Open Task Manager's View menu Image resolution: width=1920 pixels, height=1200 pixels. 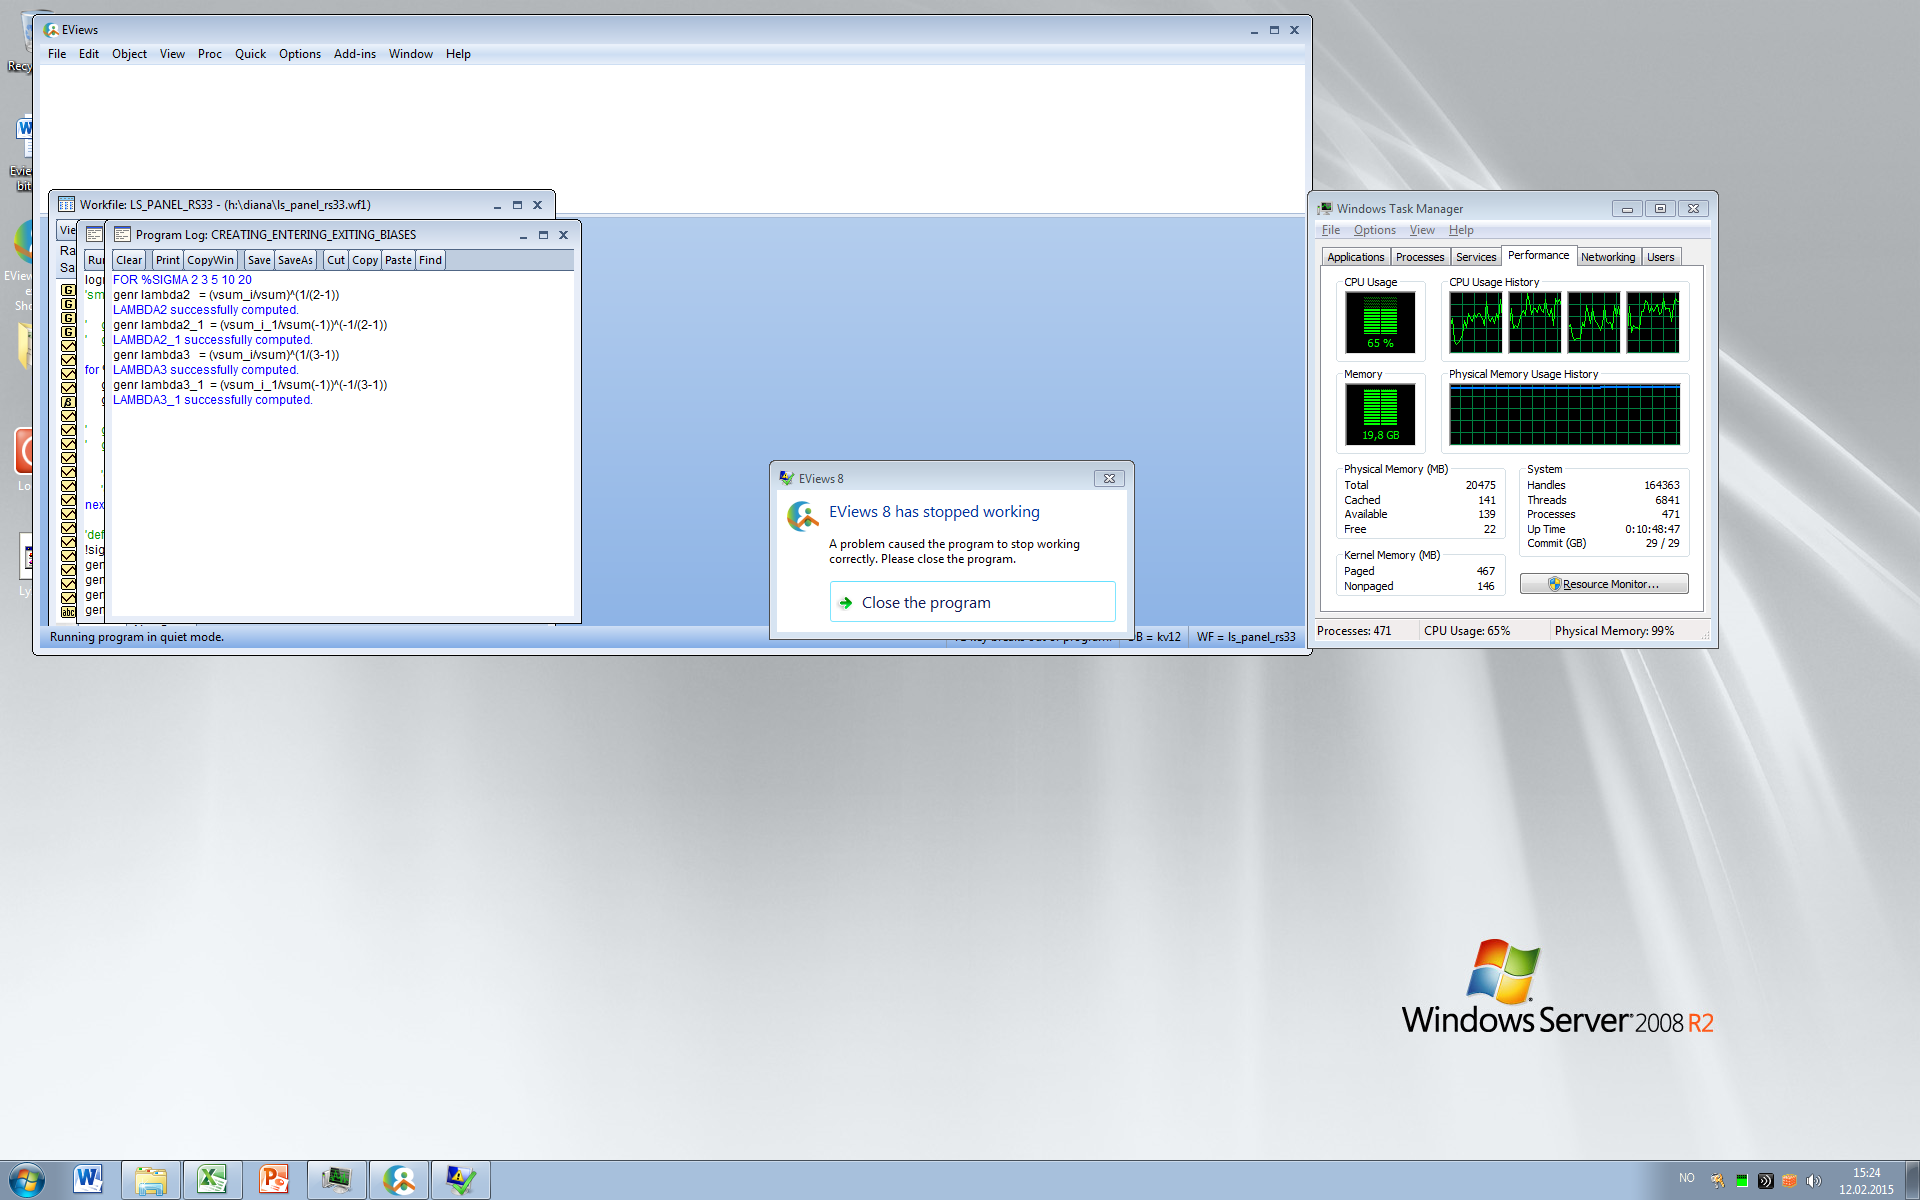(1422, 230)
